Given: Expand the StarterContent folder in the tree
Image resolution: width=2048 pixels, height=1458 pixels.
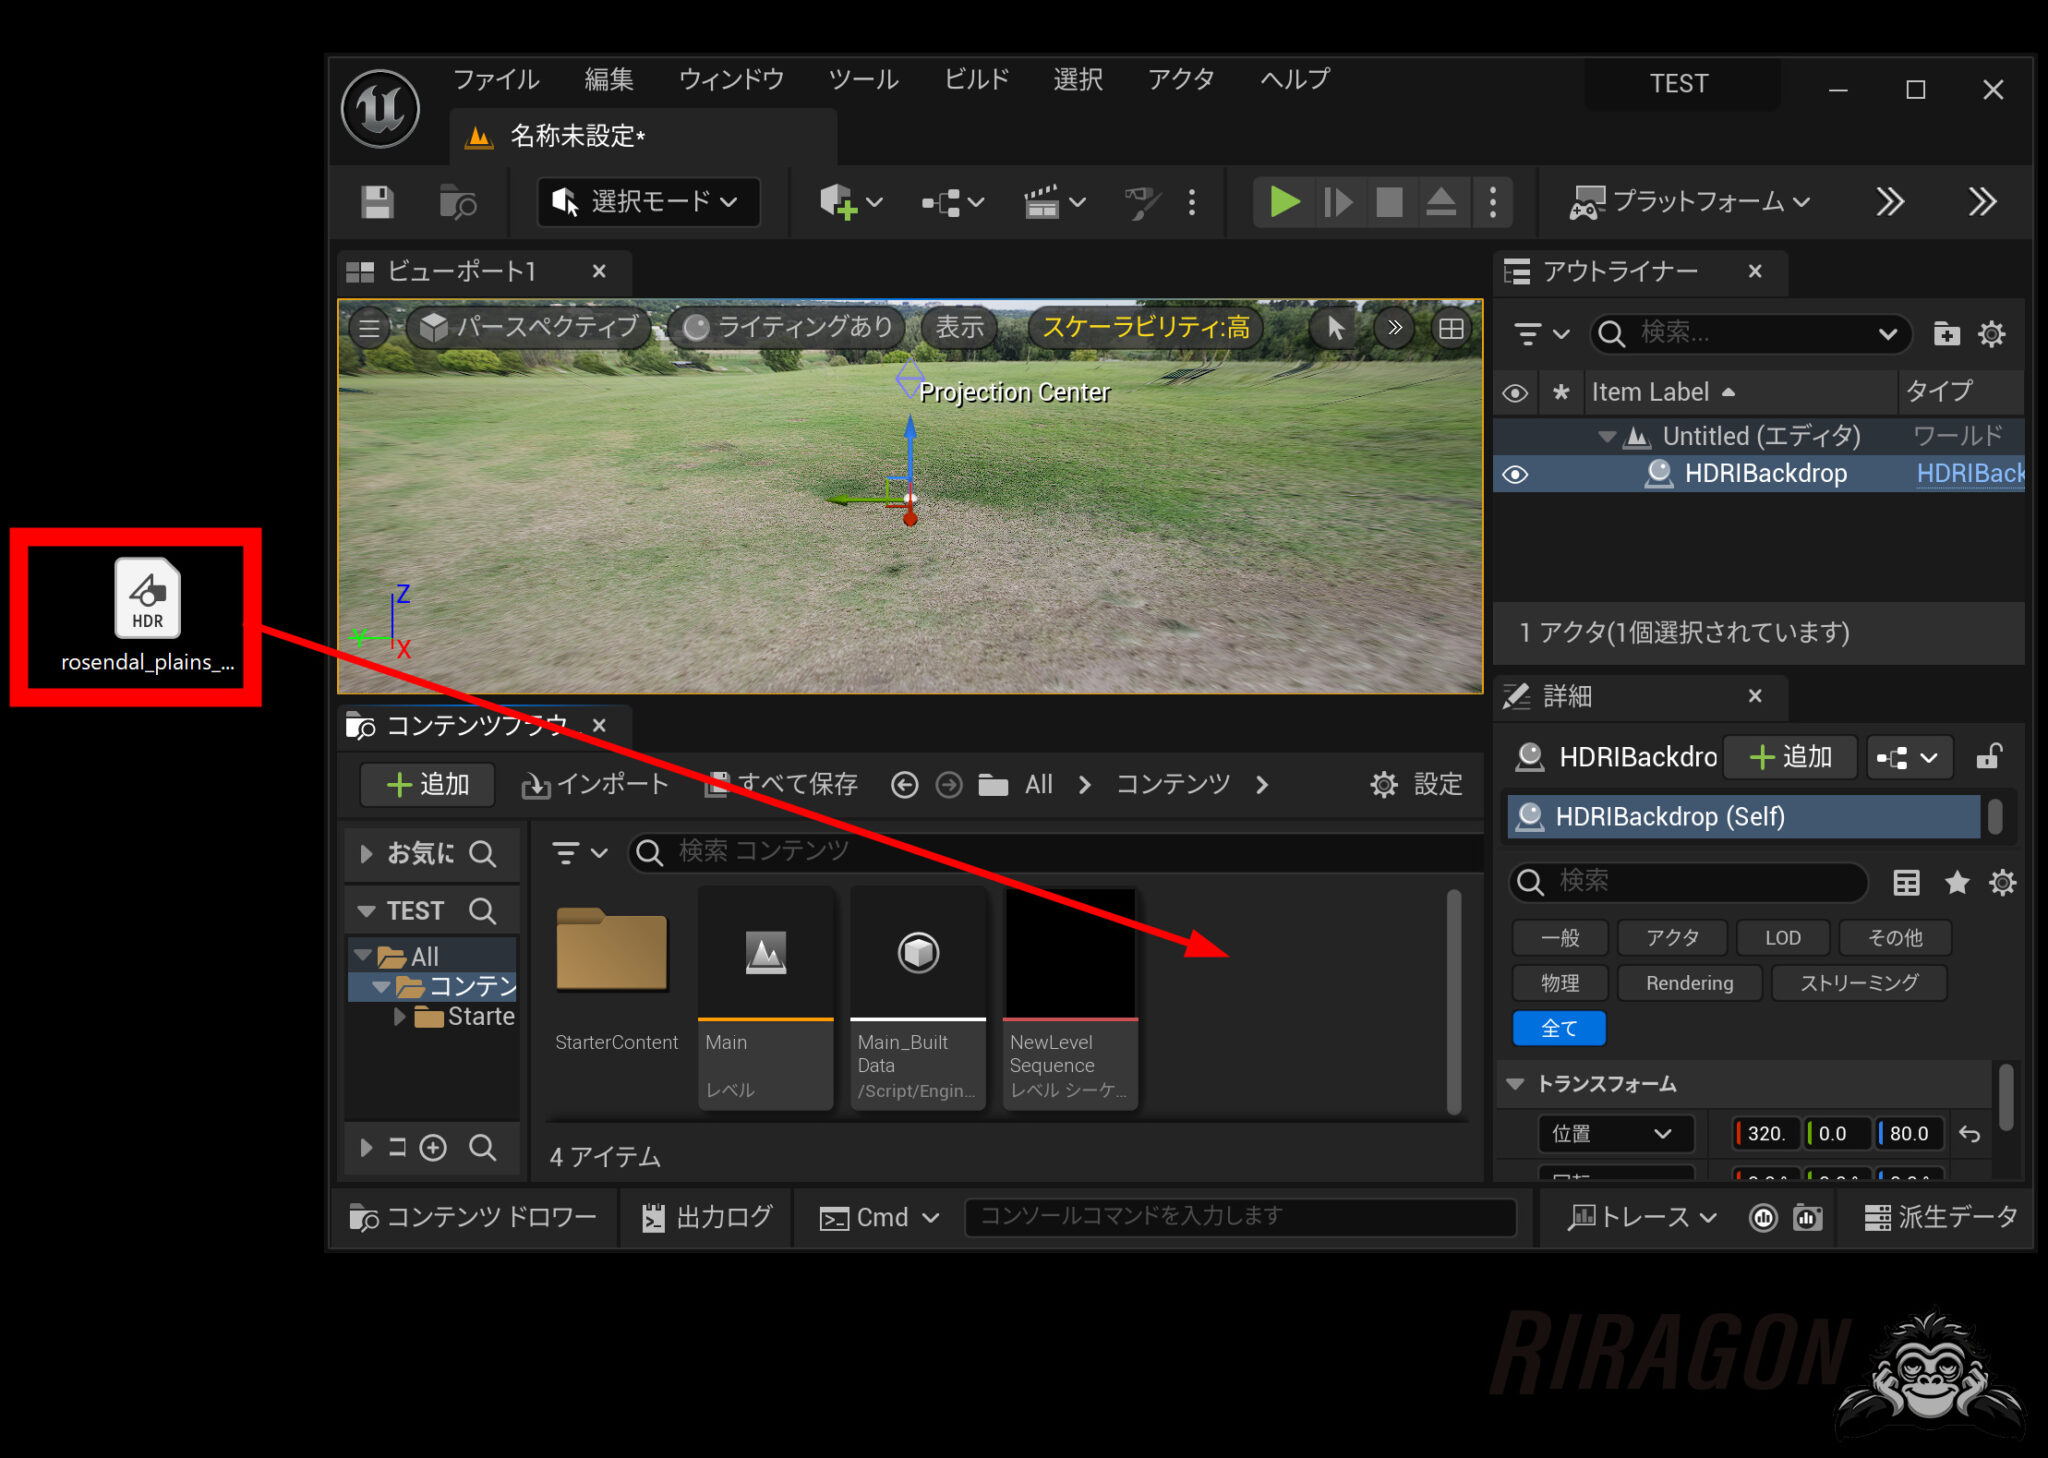Looking at the screenshot, I should (403, 1016).
